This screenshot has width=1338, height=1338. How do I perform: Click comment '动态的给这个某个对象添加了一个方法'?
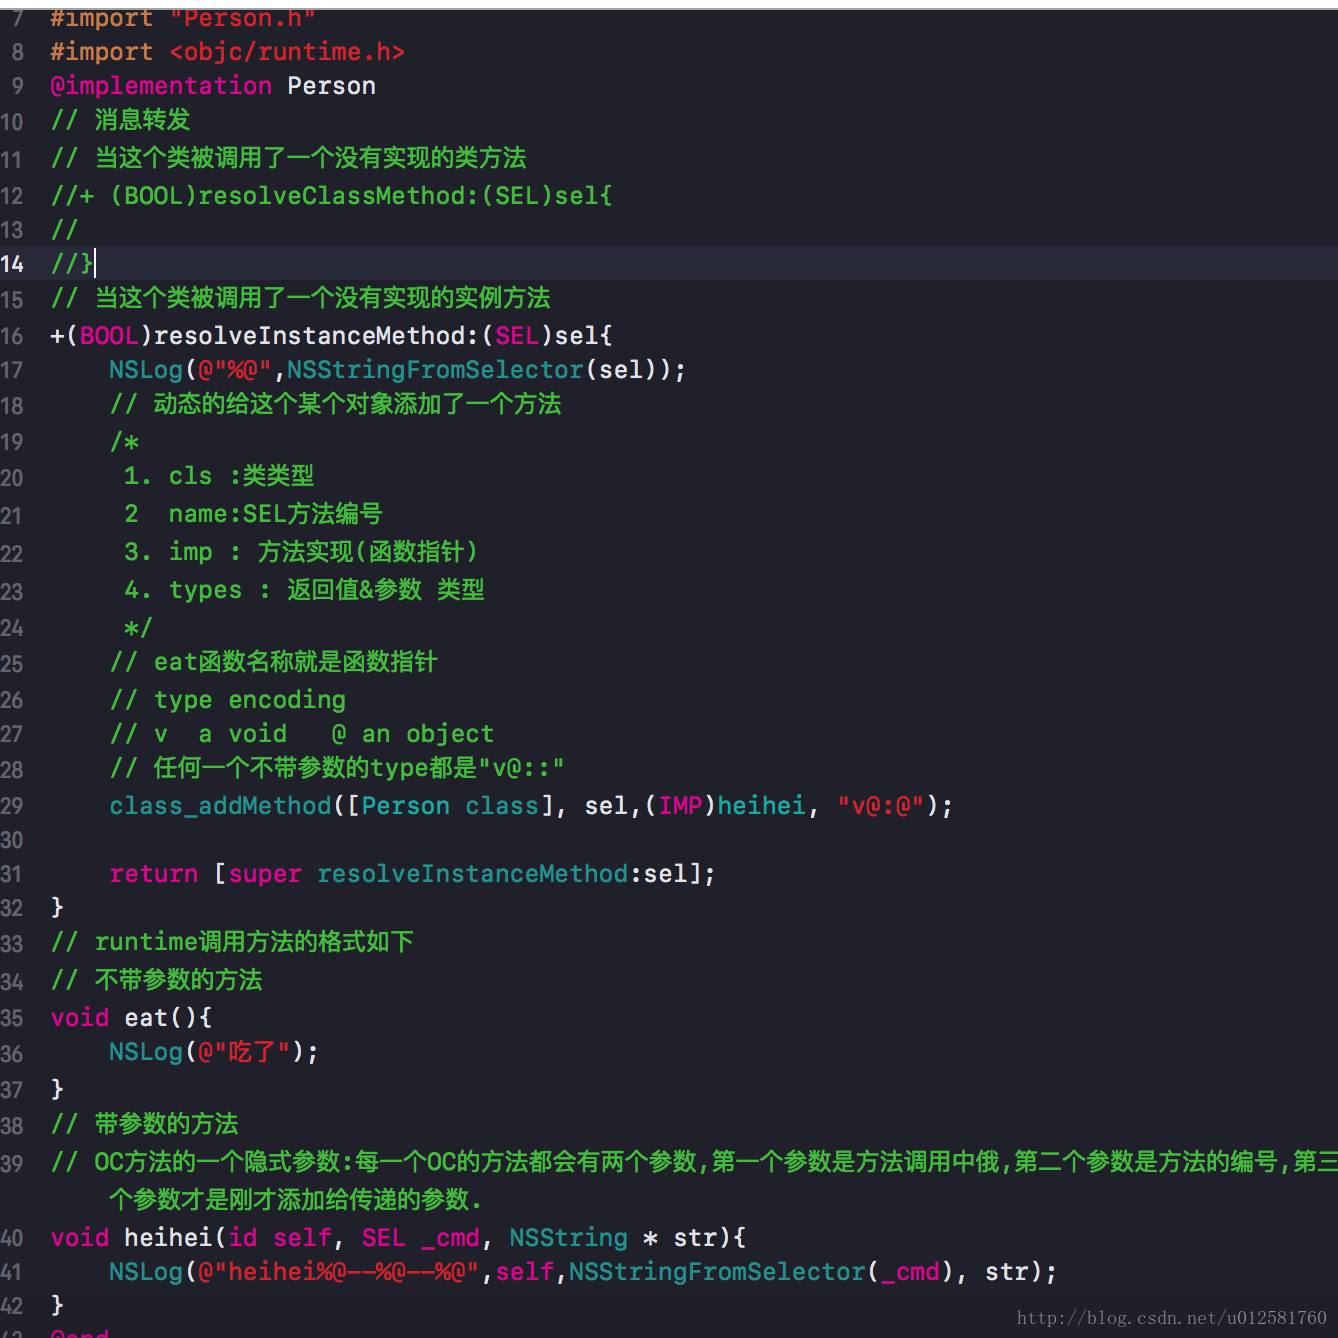(357, 404)
